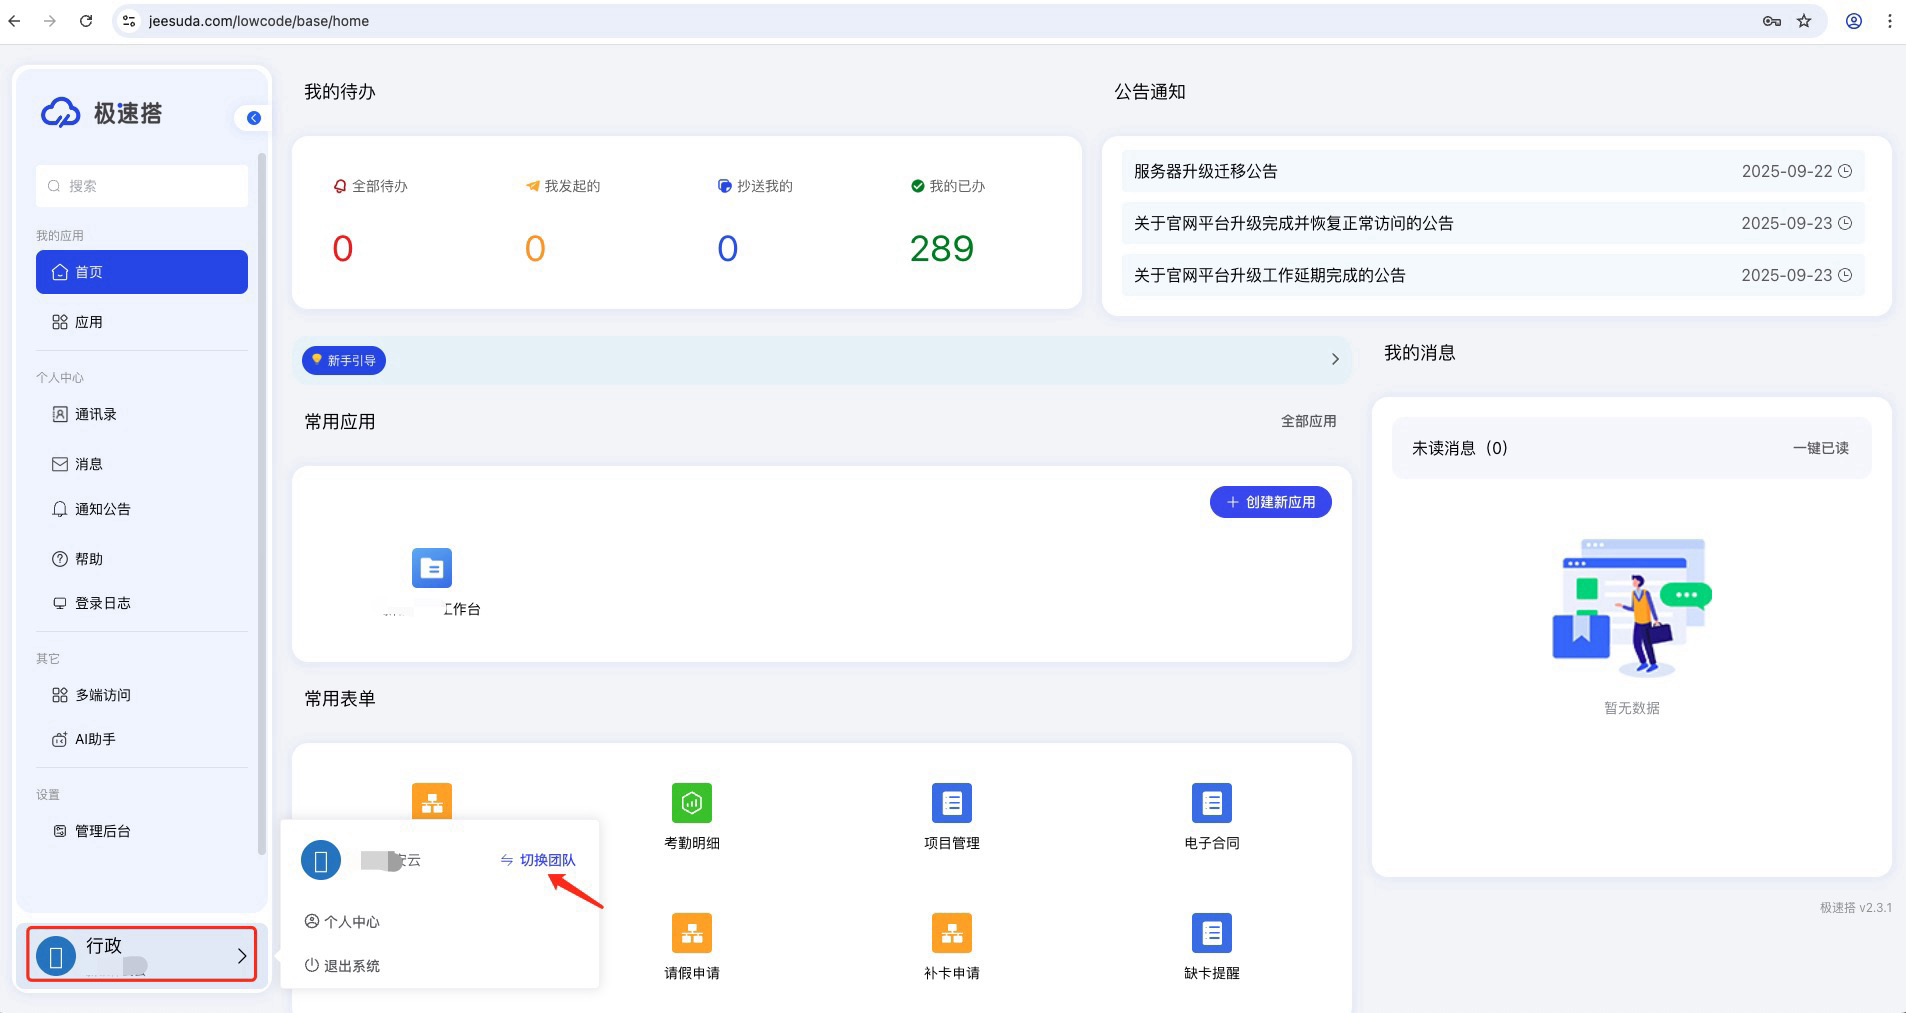Select 管理后台 in the sidebar
Image resolution: width=1906 pixels, height=1013 pixels.
[102, 831]
